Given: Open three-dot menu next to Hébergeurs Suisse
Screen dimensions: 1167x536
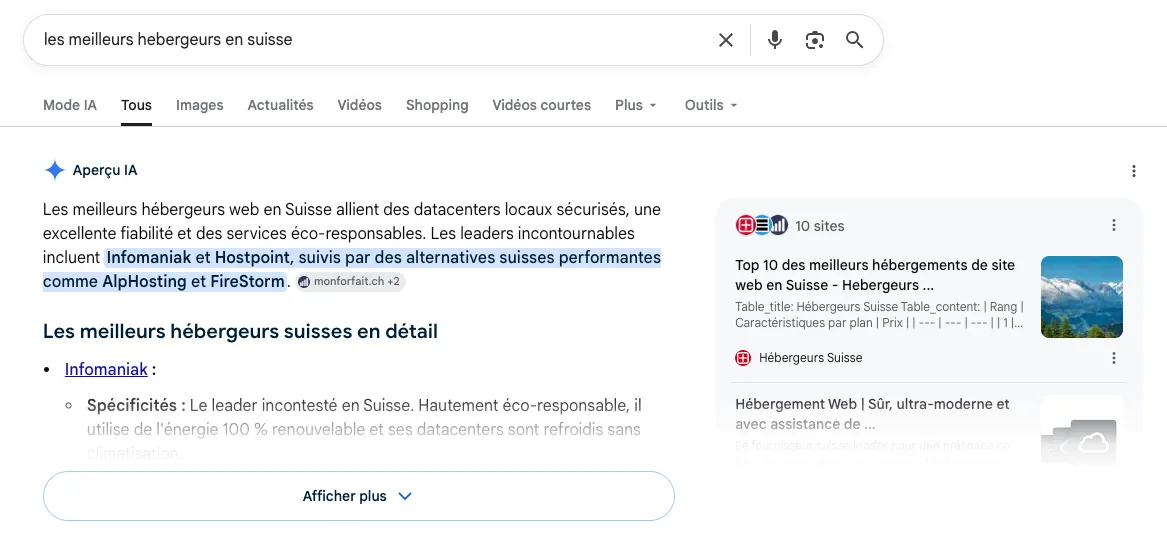Looking at the screenshot, I should tap(1113, 358).
